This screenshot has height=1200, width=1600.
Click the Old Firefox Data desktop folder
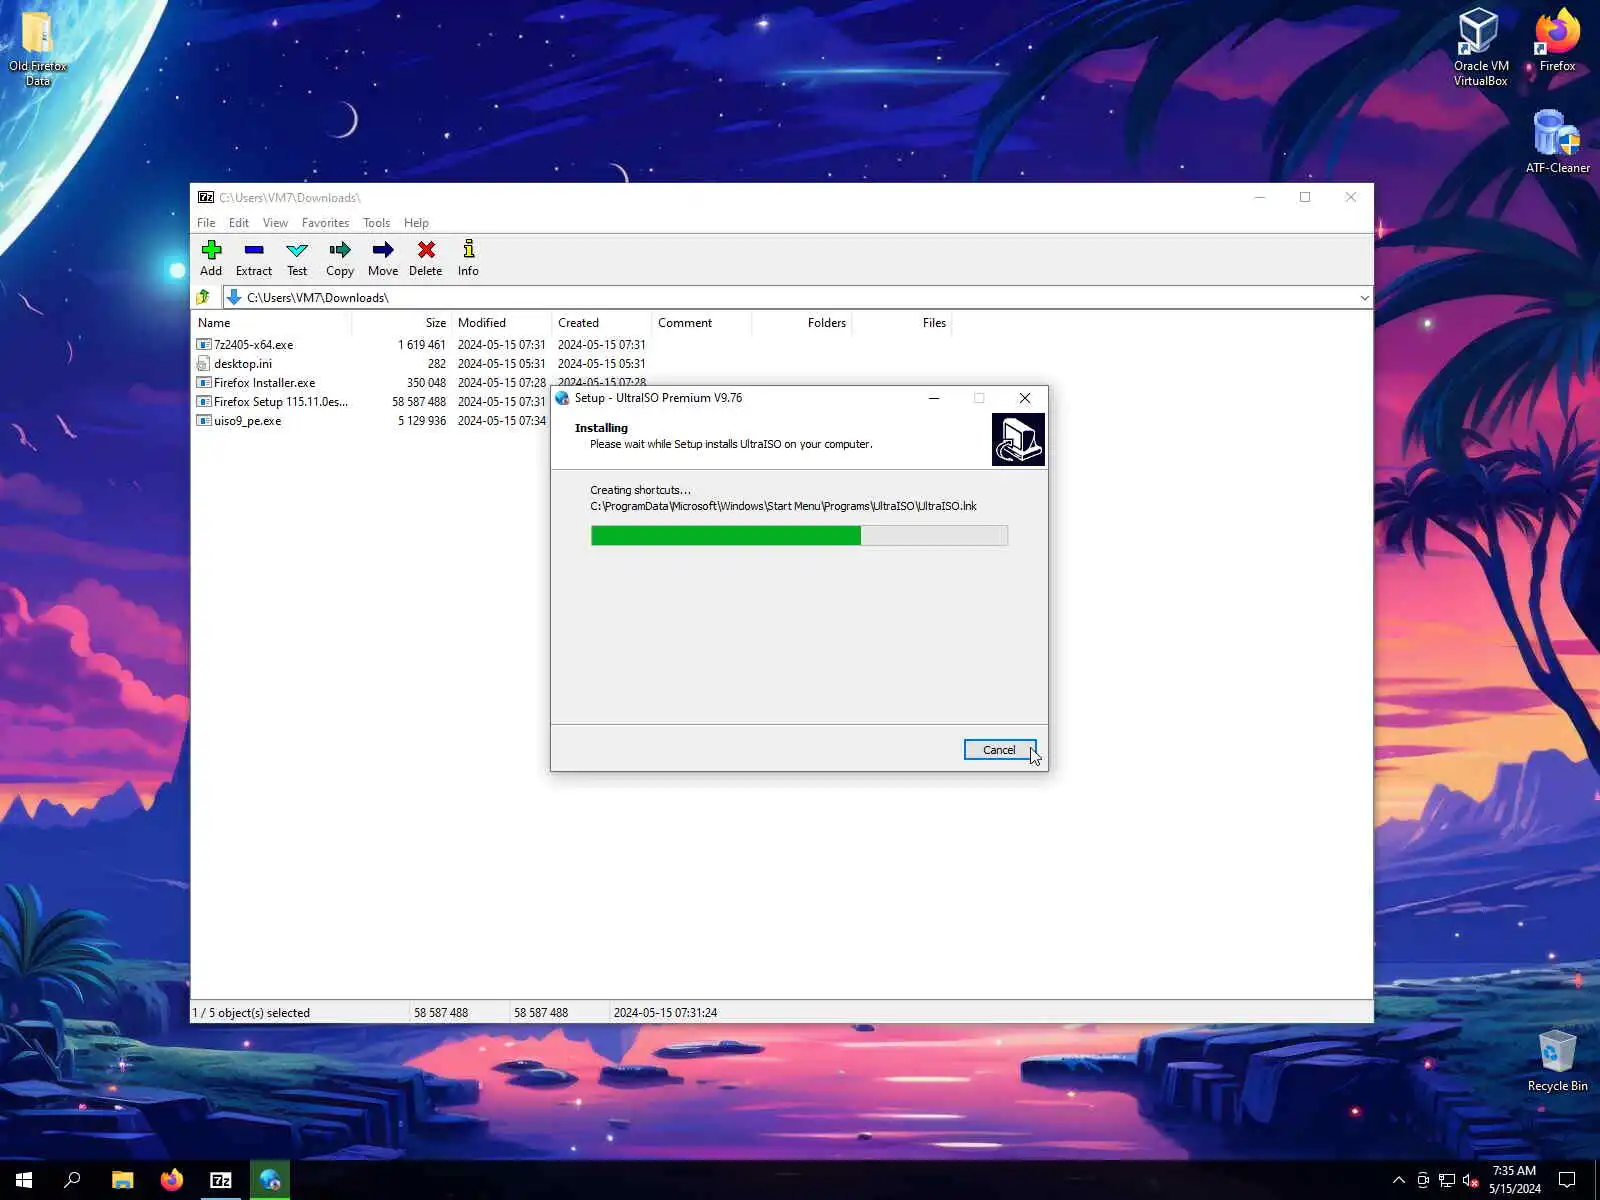coord(38,48)
